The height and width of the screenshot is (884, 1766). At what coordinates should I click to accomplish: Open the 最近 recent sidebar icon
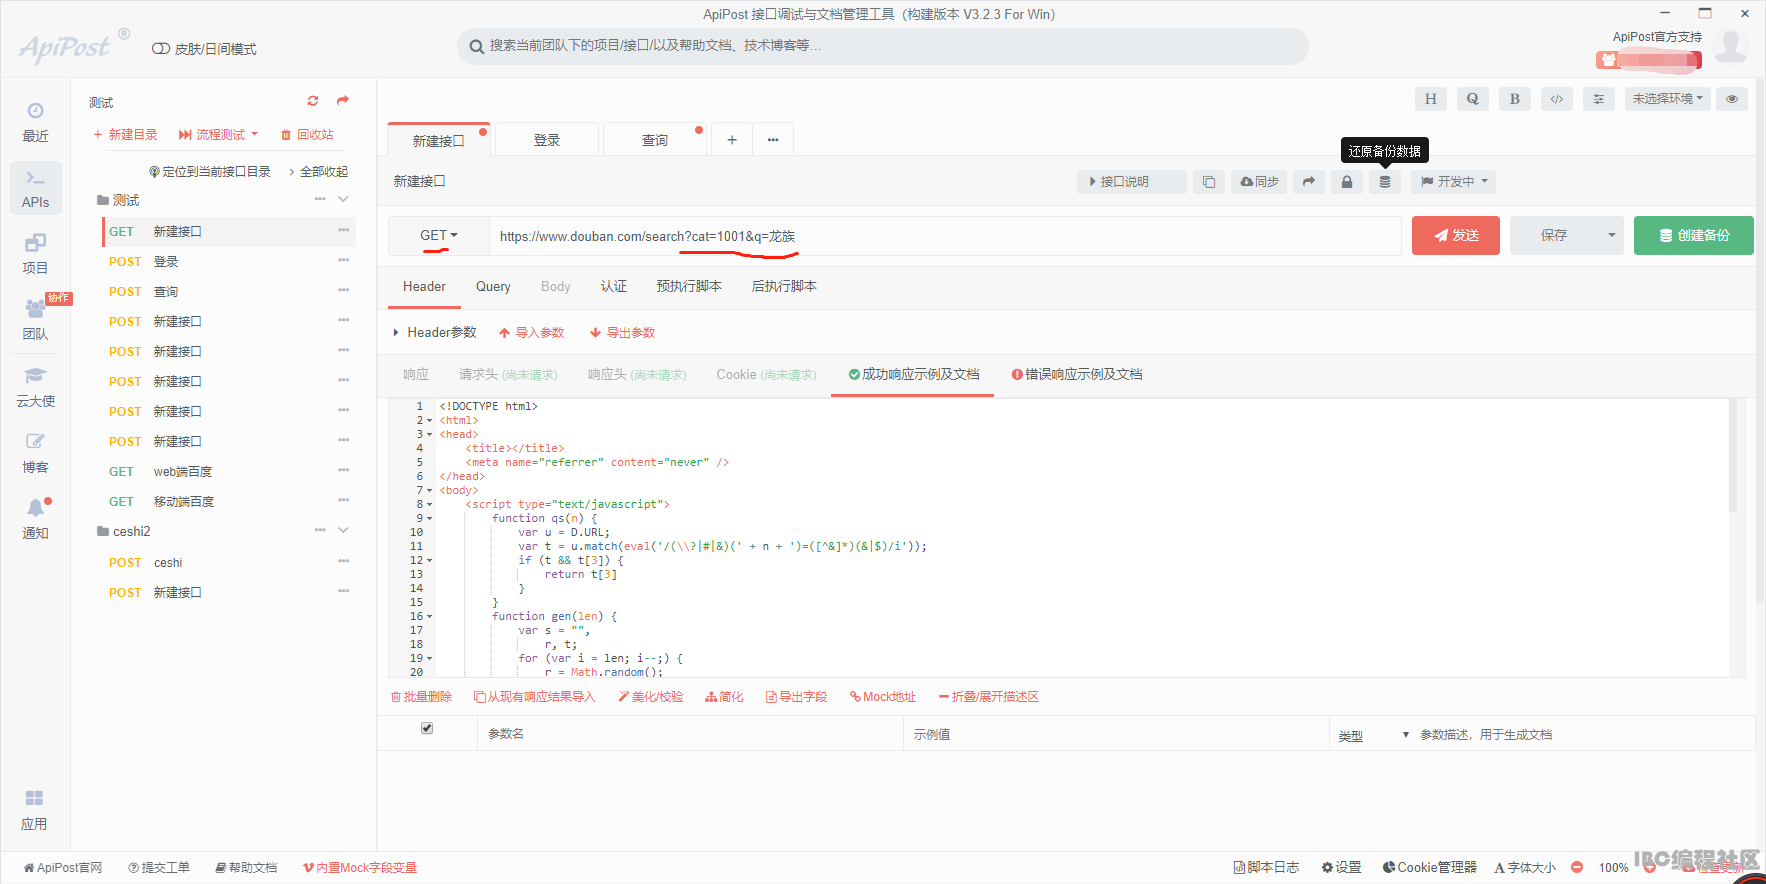pyautogui.click(x=35, y=122)
